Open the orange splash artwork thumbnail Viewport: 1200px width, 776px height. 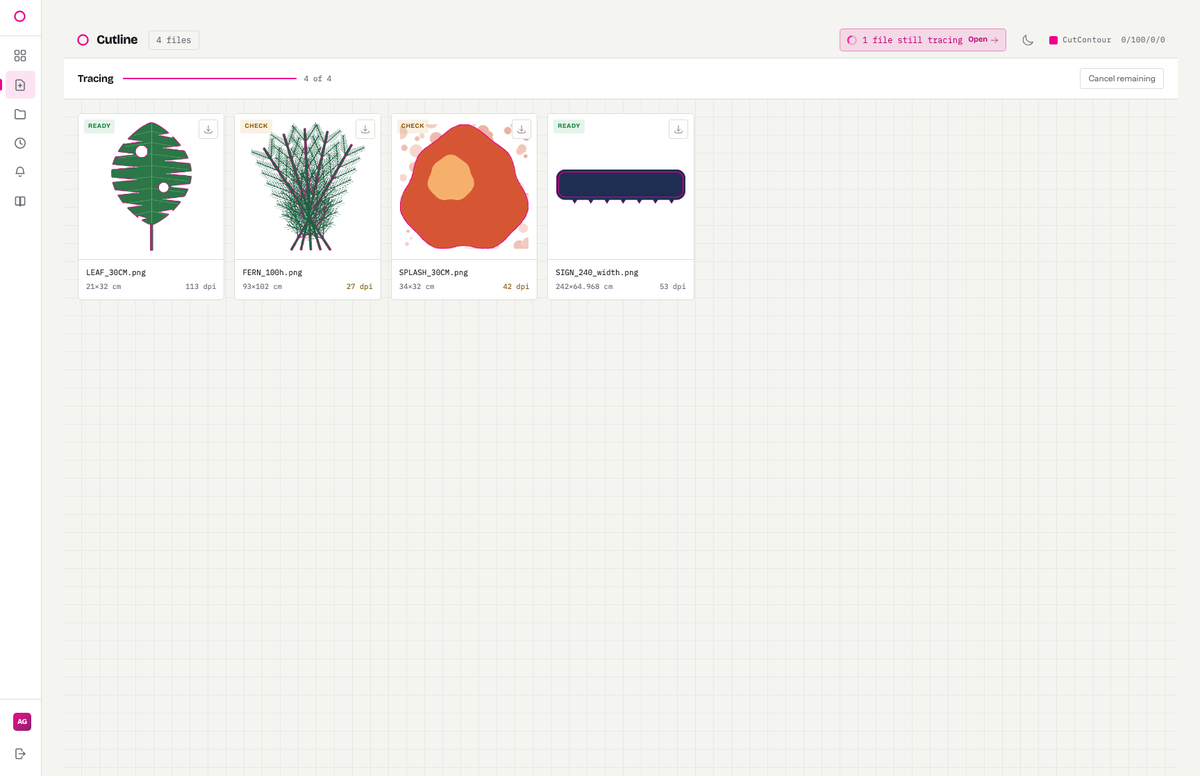pyautogui.click(x=464, y=187)
